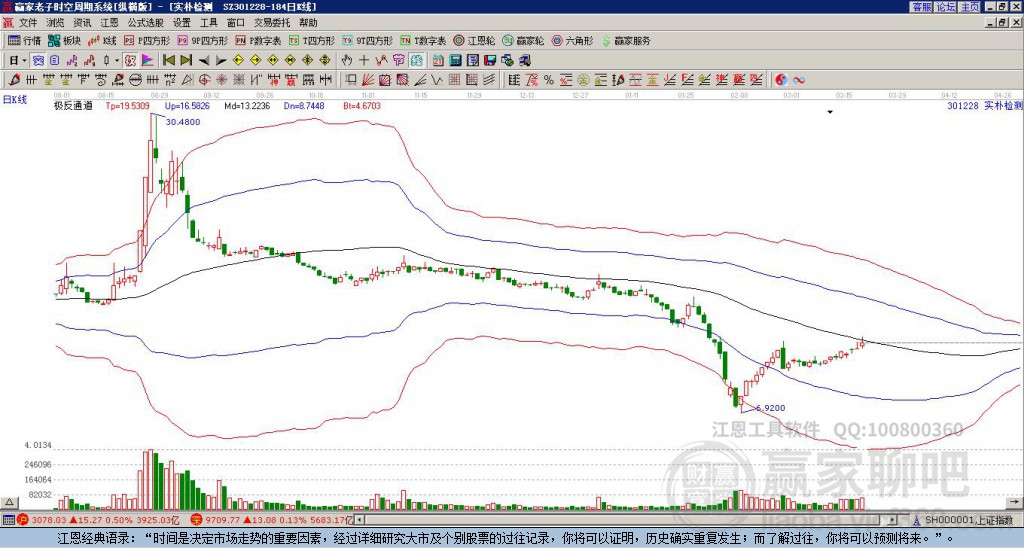Click the 30.4800 high price label

tap(183, 122)
